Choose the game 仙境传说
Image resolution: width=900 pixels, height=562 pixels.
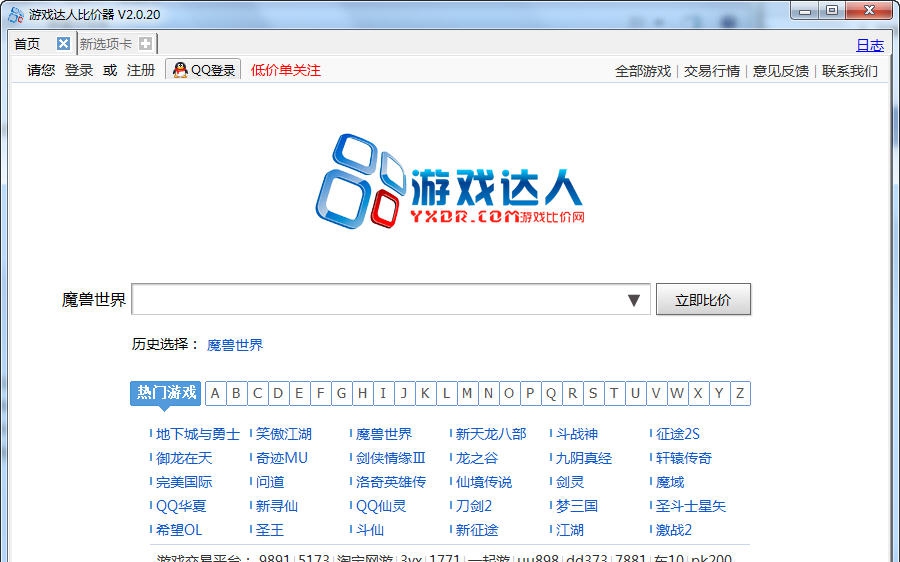[484, 482]
